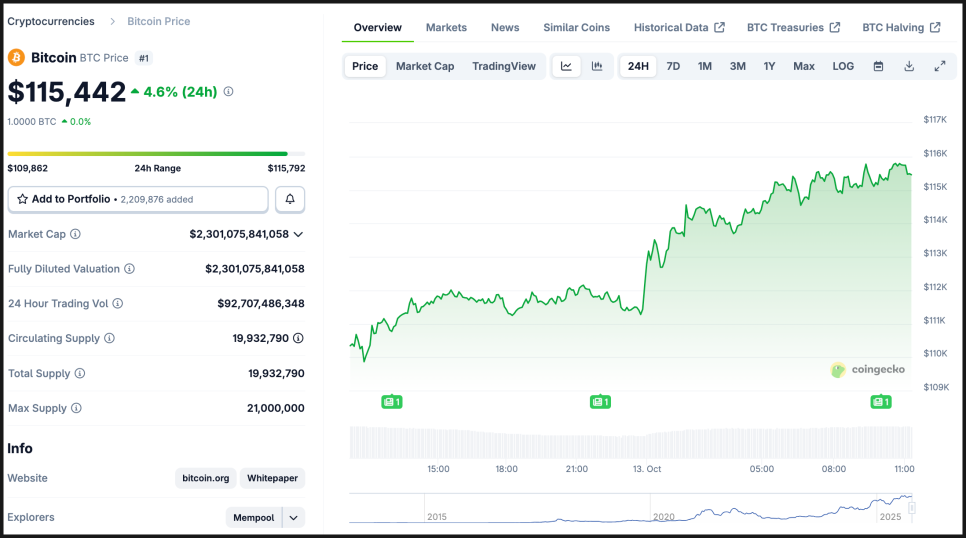Go to Historical Data tab

click(x=678, y=27)
